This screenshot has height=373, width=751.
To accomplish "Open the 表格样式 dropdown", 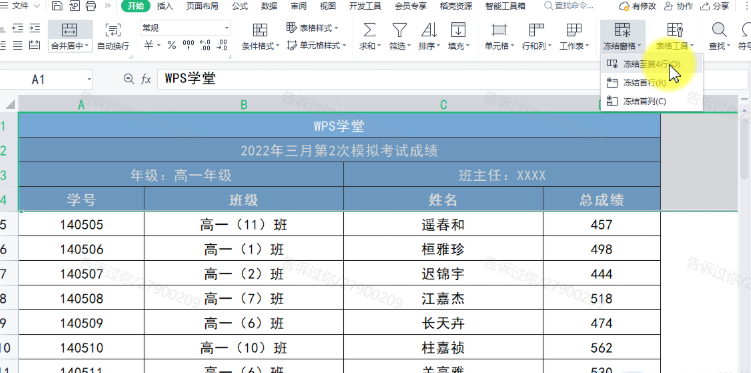I will click(x=313, y=28).
